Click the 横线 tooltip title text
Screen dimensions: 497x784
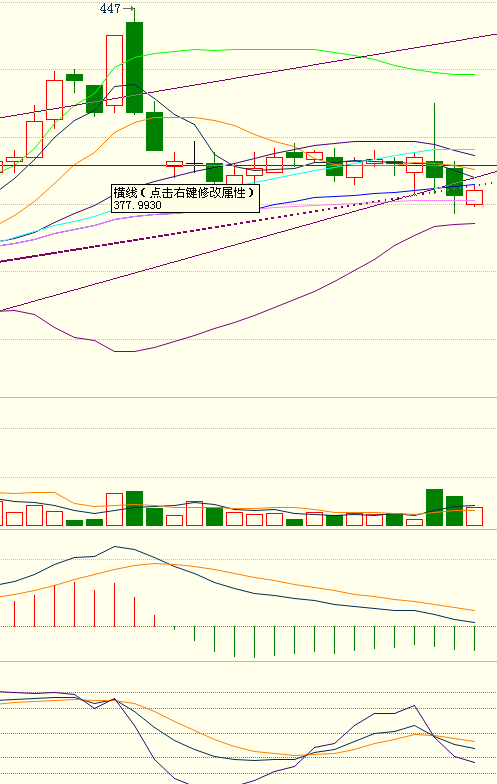pos(184,192)
